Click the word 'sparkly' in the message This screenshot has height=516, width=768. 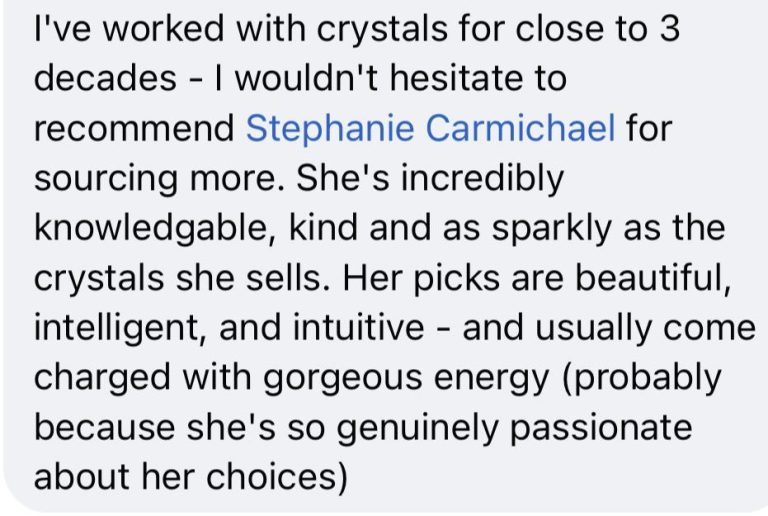coord(552,230)
